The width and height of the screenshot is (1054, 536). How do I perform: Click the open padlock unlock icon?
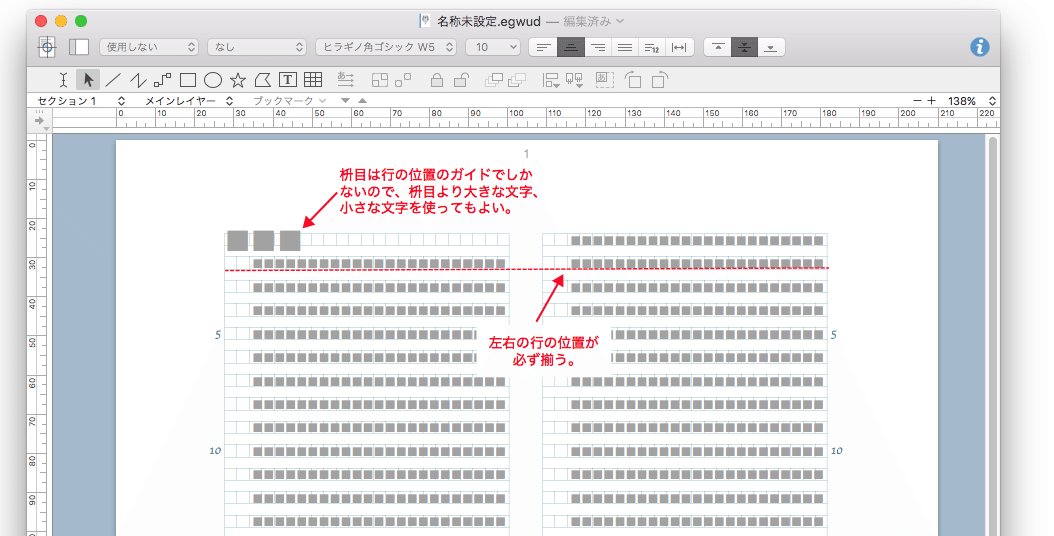click(x=461, y=80)
